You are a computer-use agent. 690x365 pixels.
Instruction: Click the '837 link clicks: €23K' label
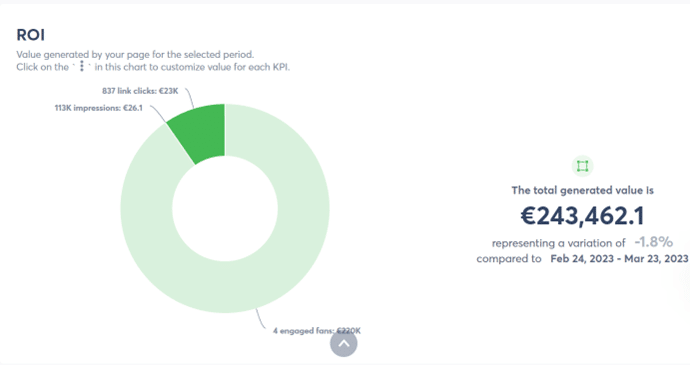pos(140,91)
